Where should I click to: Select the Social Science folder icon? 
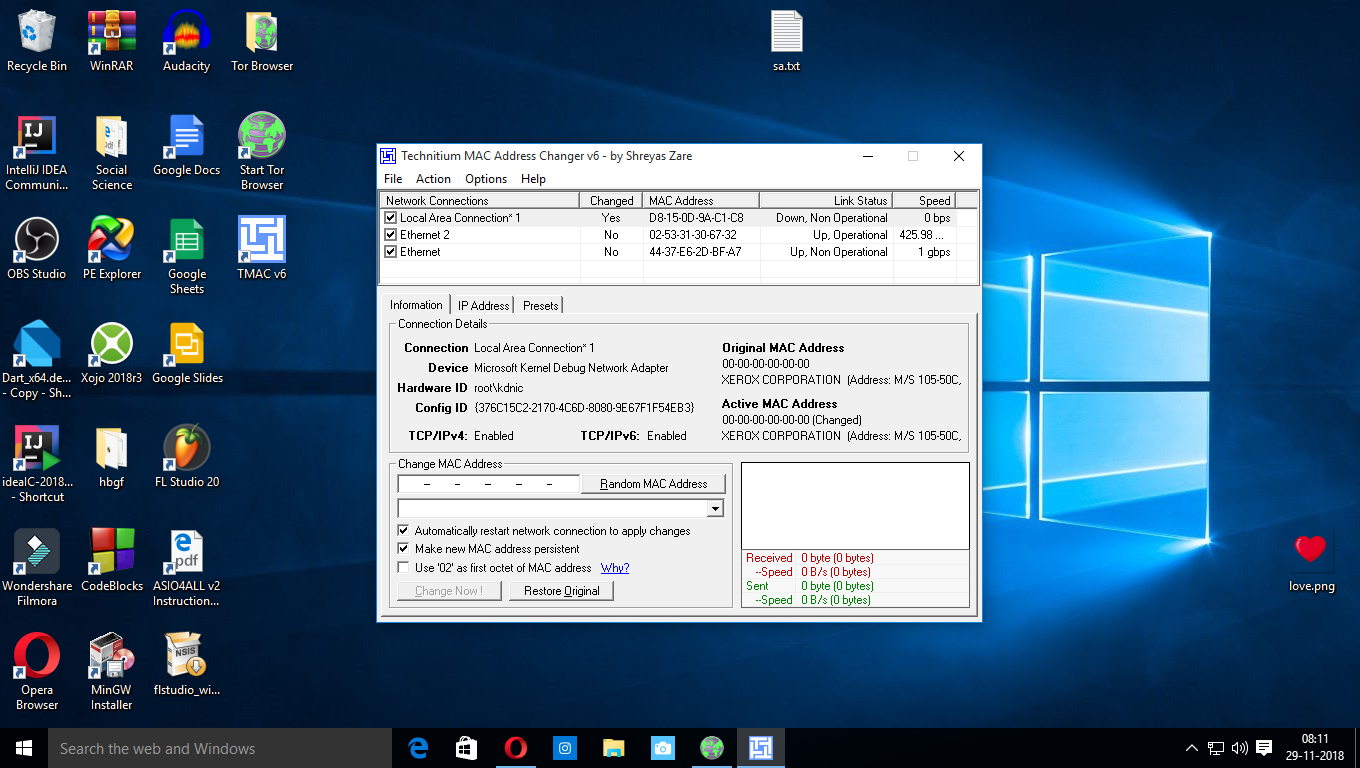click(x=112, y=153)
